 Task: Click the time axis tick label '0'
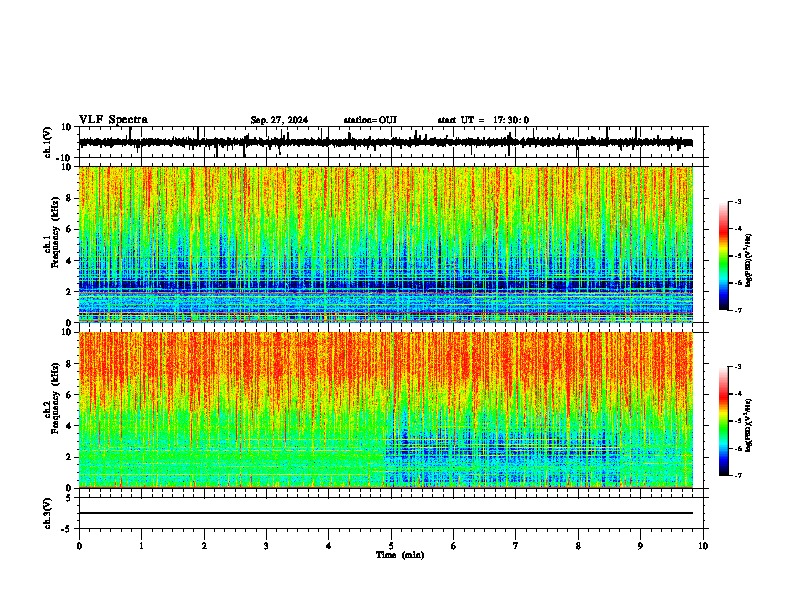pos(79,546)
